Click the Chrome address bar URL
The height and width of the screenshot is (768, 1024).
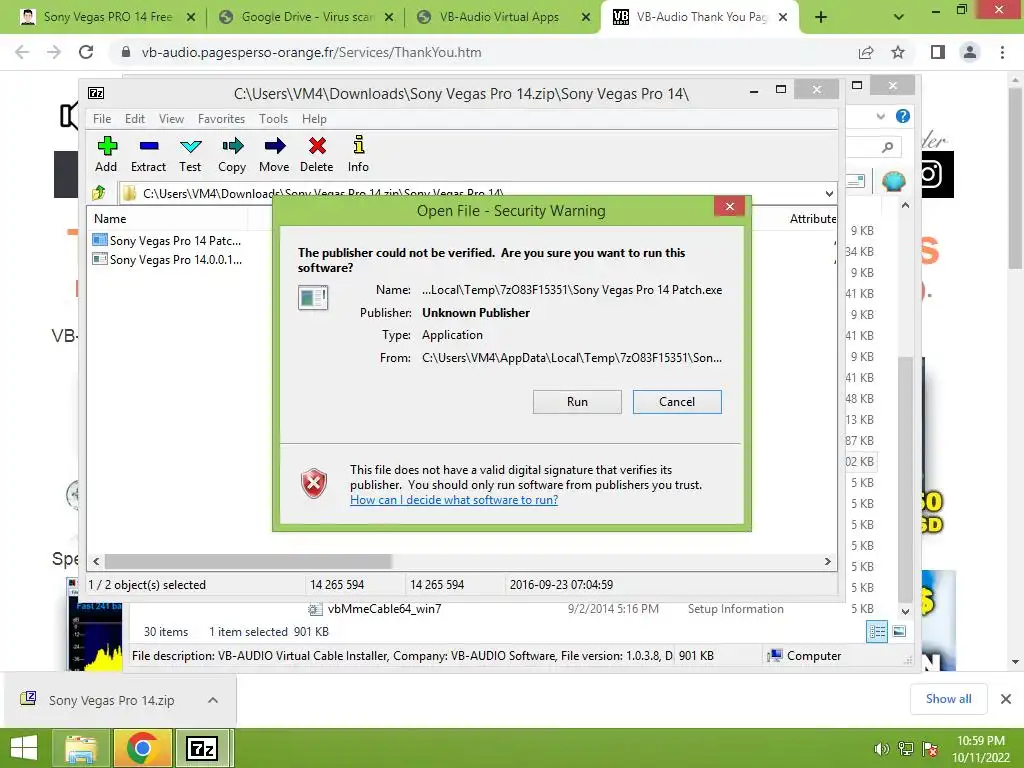pos(312,52)
